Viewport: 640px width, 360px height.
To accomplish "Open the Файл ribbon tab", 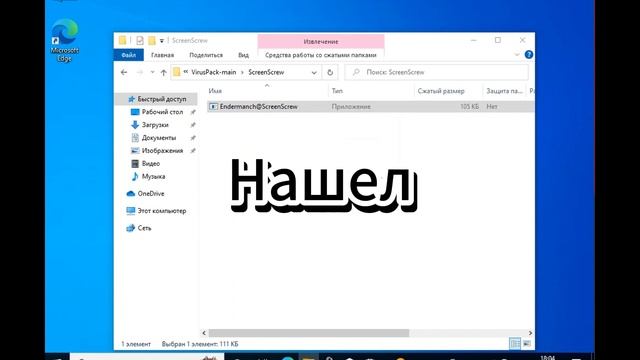I will pos(129,55).
